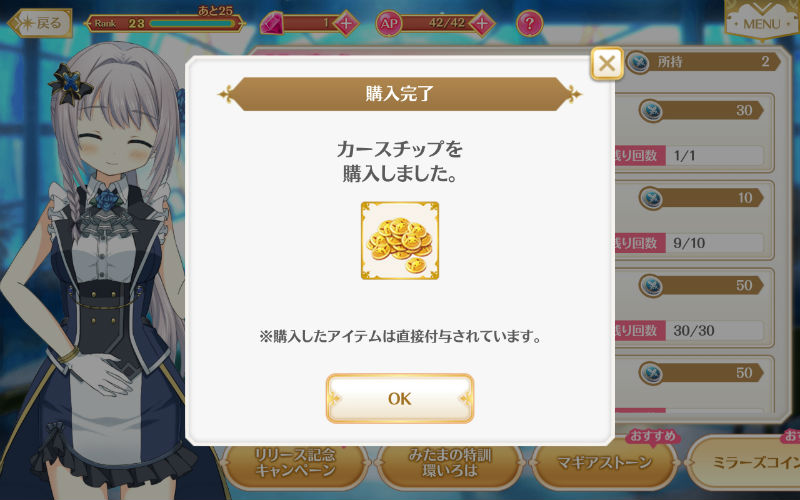800x500 pixels.
Task: Open the みたまの特訓 環いろは tab
Action: [x=450, y=463]
